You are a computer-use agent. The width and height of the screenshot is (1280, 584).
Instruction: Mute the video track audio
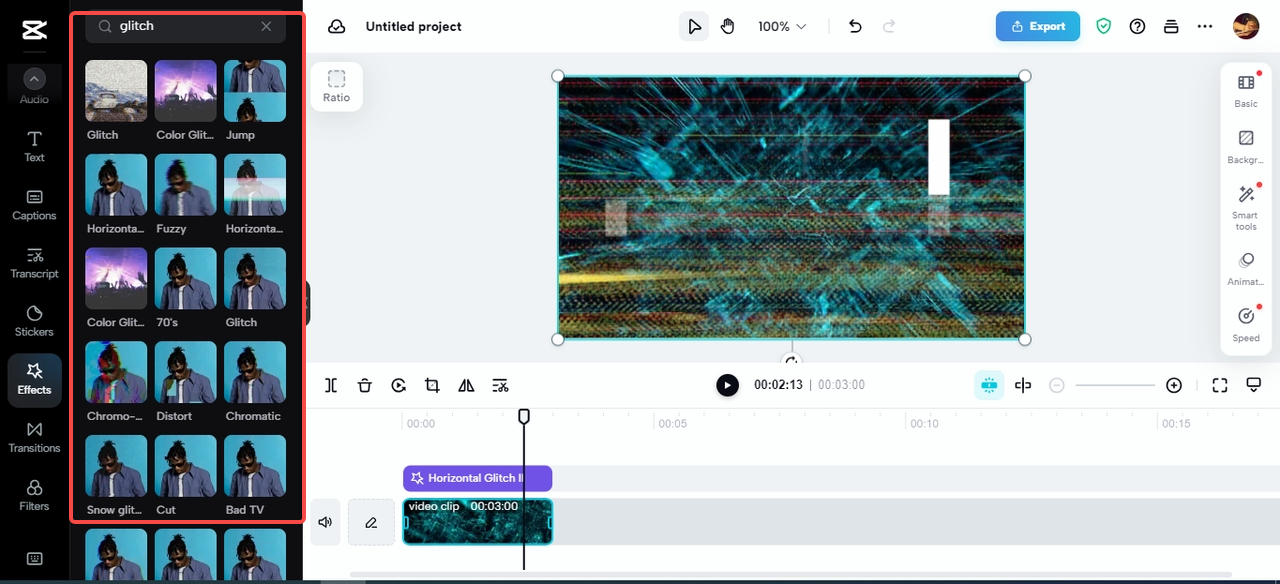pos(325,521)
